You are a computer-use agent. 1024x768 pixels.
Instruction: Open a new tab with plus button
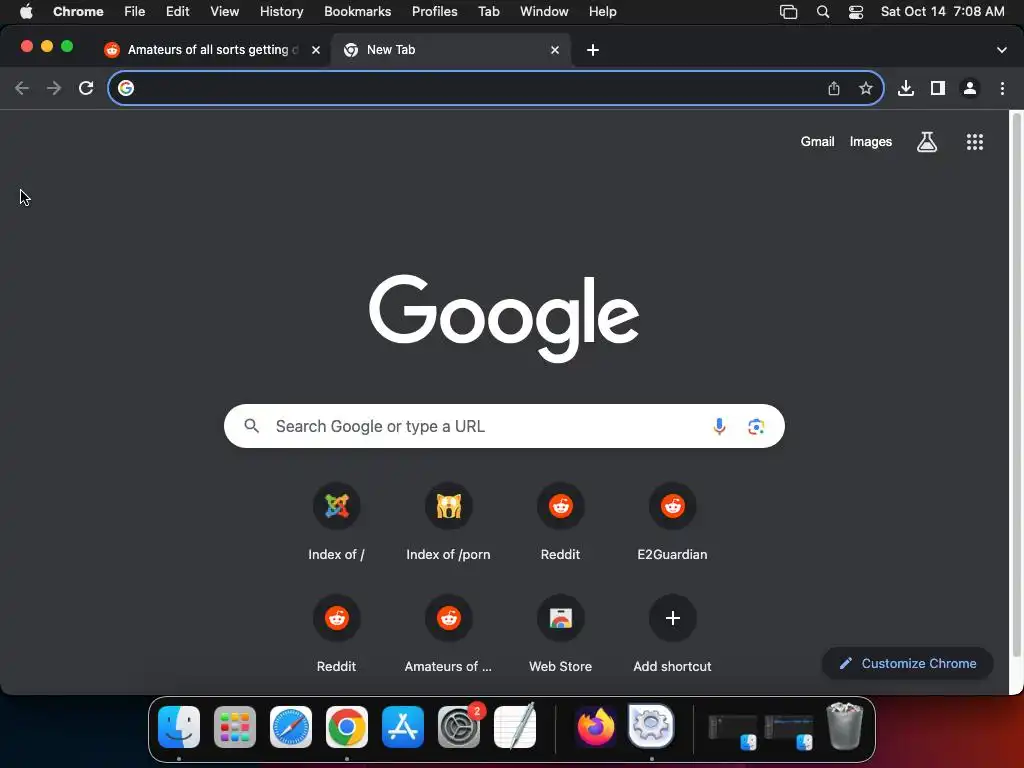tap(592, 50)
